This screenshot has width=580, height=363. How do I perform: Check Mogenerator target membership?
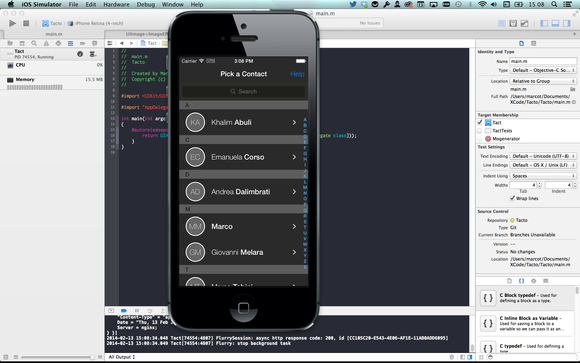[x=480, y=139]
